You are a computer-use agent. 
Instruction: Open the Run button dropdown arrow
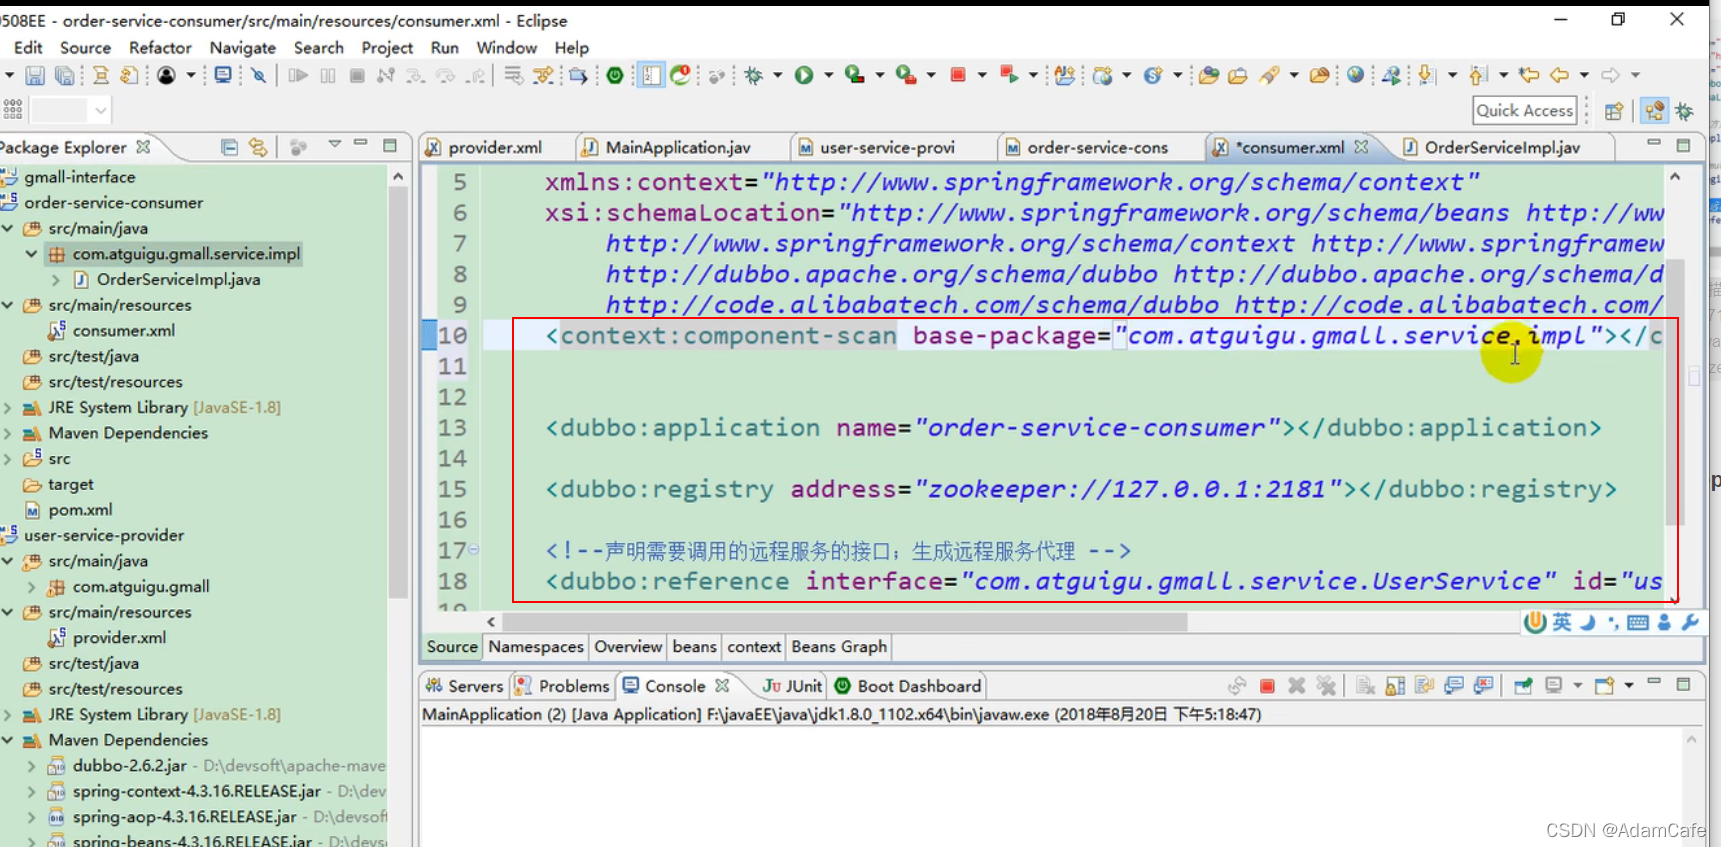[x=828, y=75]
